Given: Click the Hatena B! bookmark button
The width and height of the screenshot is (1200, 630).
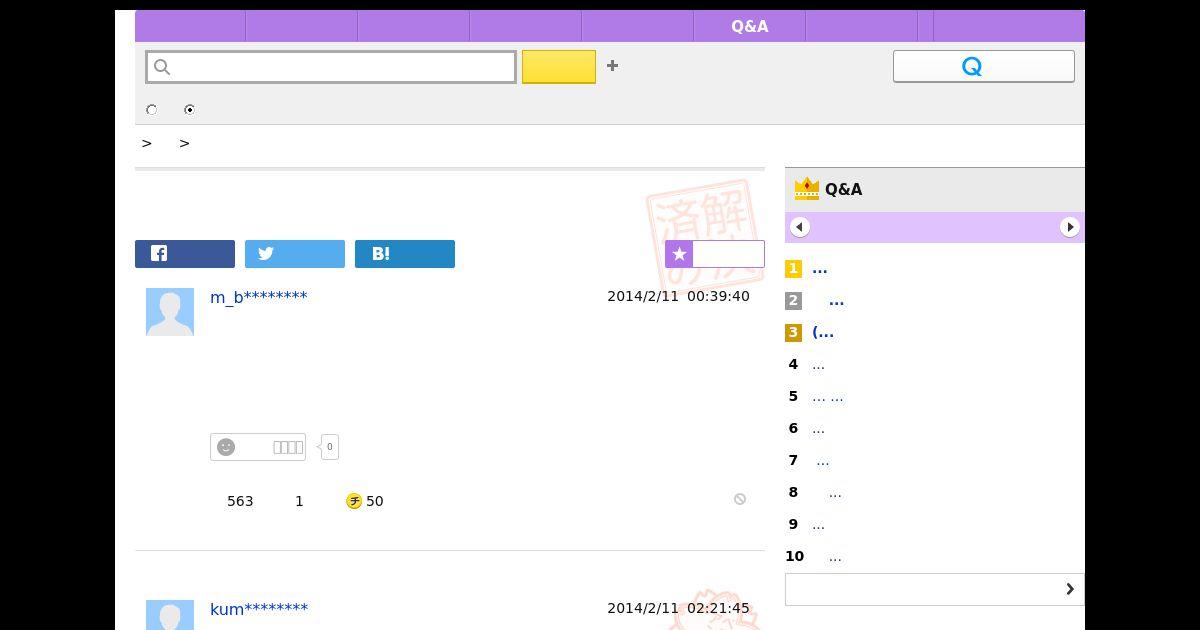Looking at the screenshot, I should 405,254.
